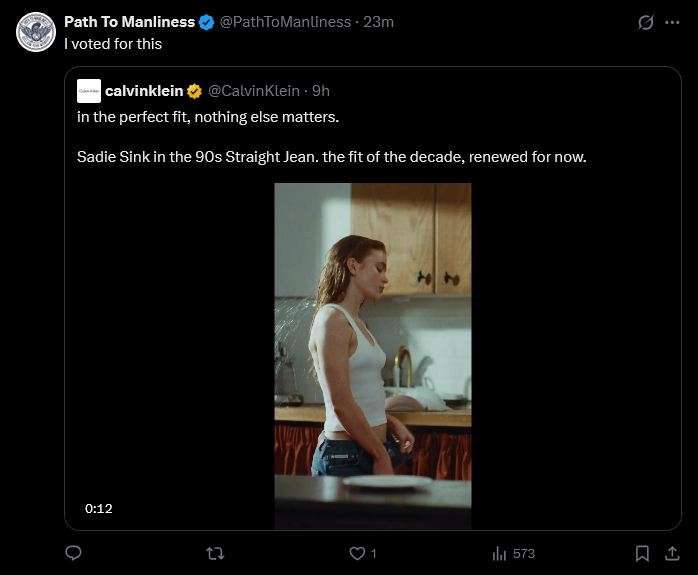Screen dimensions: 698x575
Task: View post analytics showing 573 views
Action: click(513, 554)
